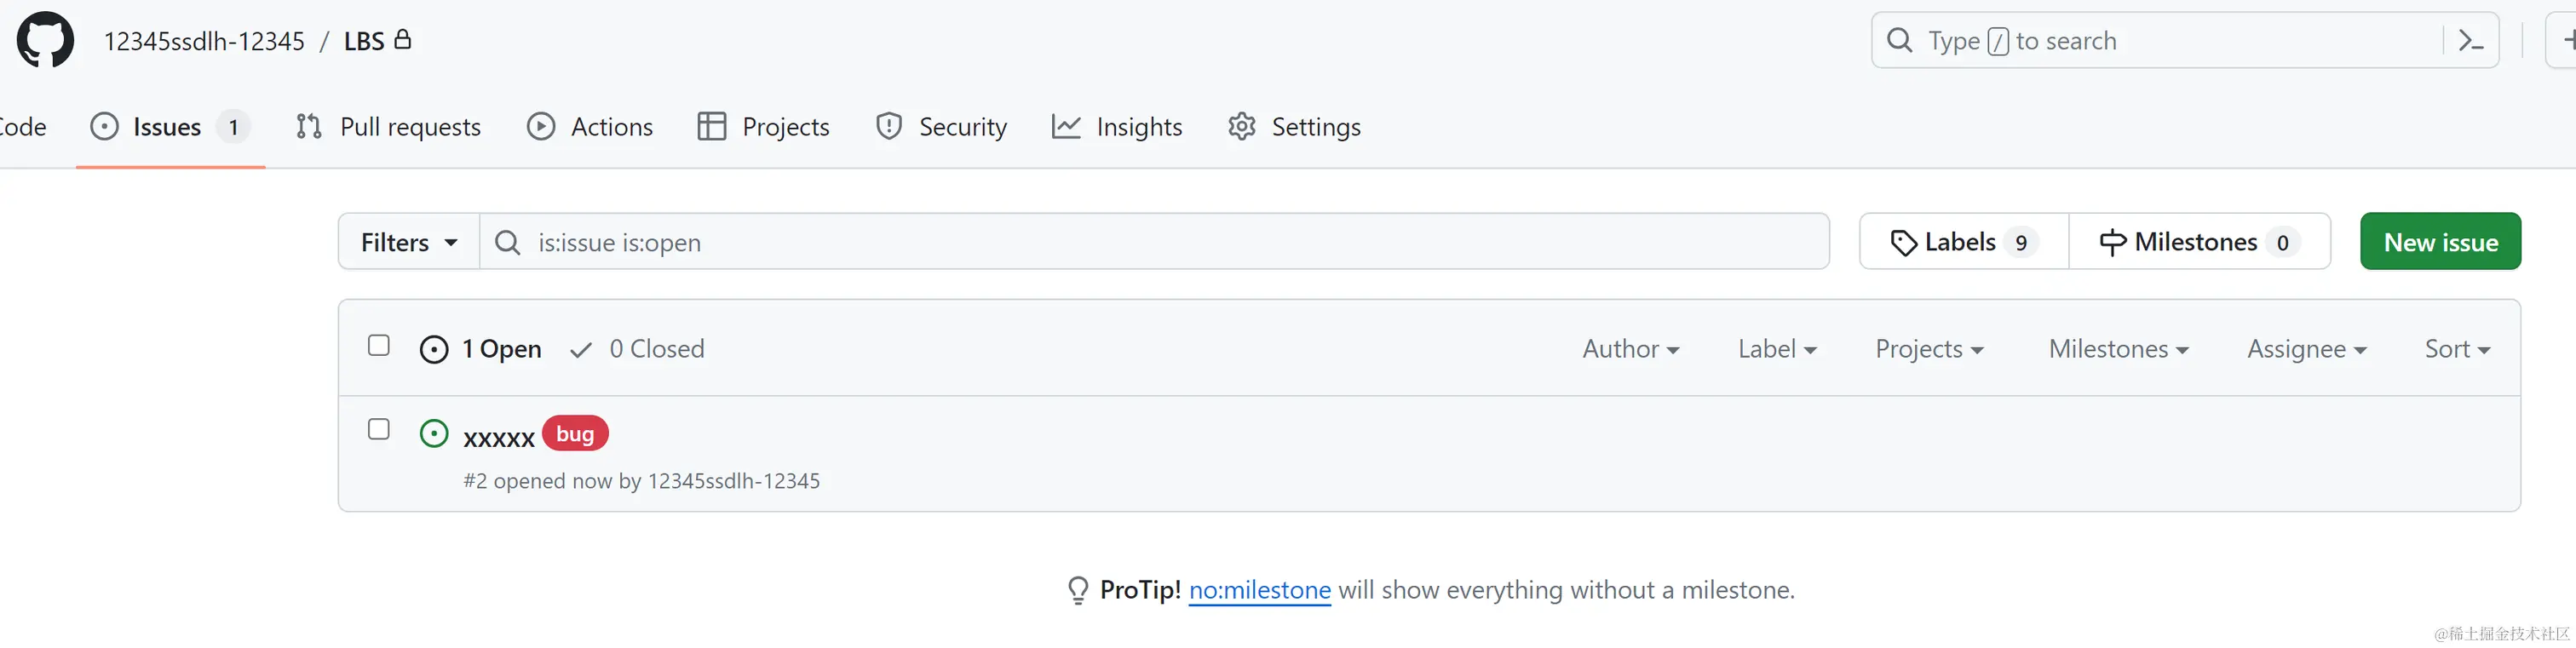2576x648 pixels.
Task: Click the Milestones signpost icon
Action: click(2112, 243)
